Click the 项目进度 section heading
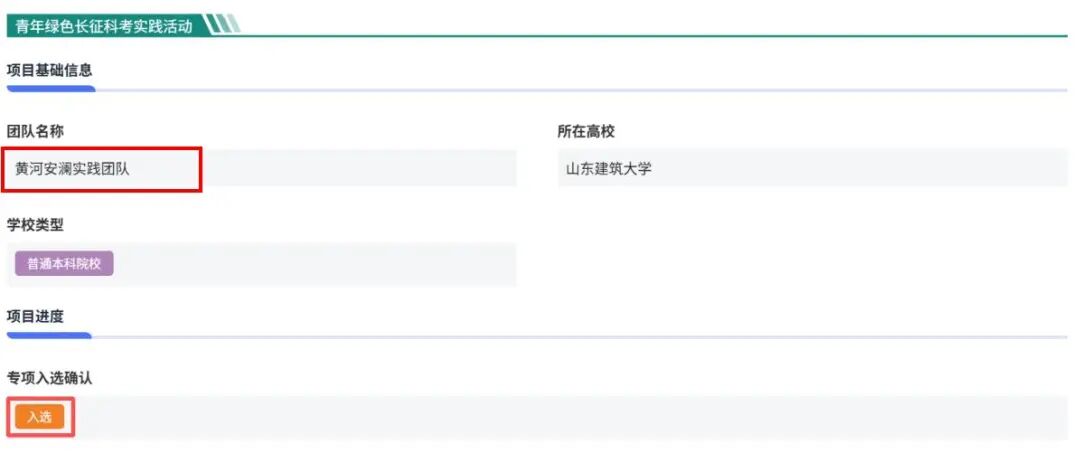Image resolution: width=1080 pixels, height=454 pixels. pos(35,317)
